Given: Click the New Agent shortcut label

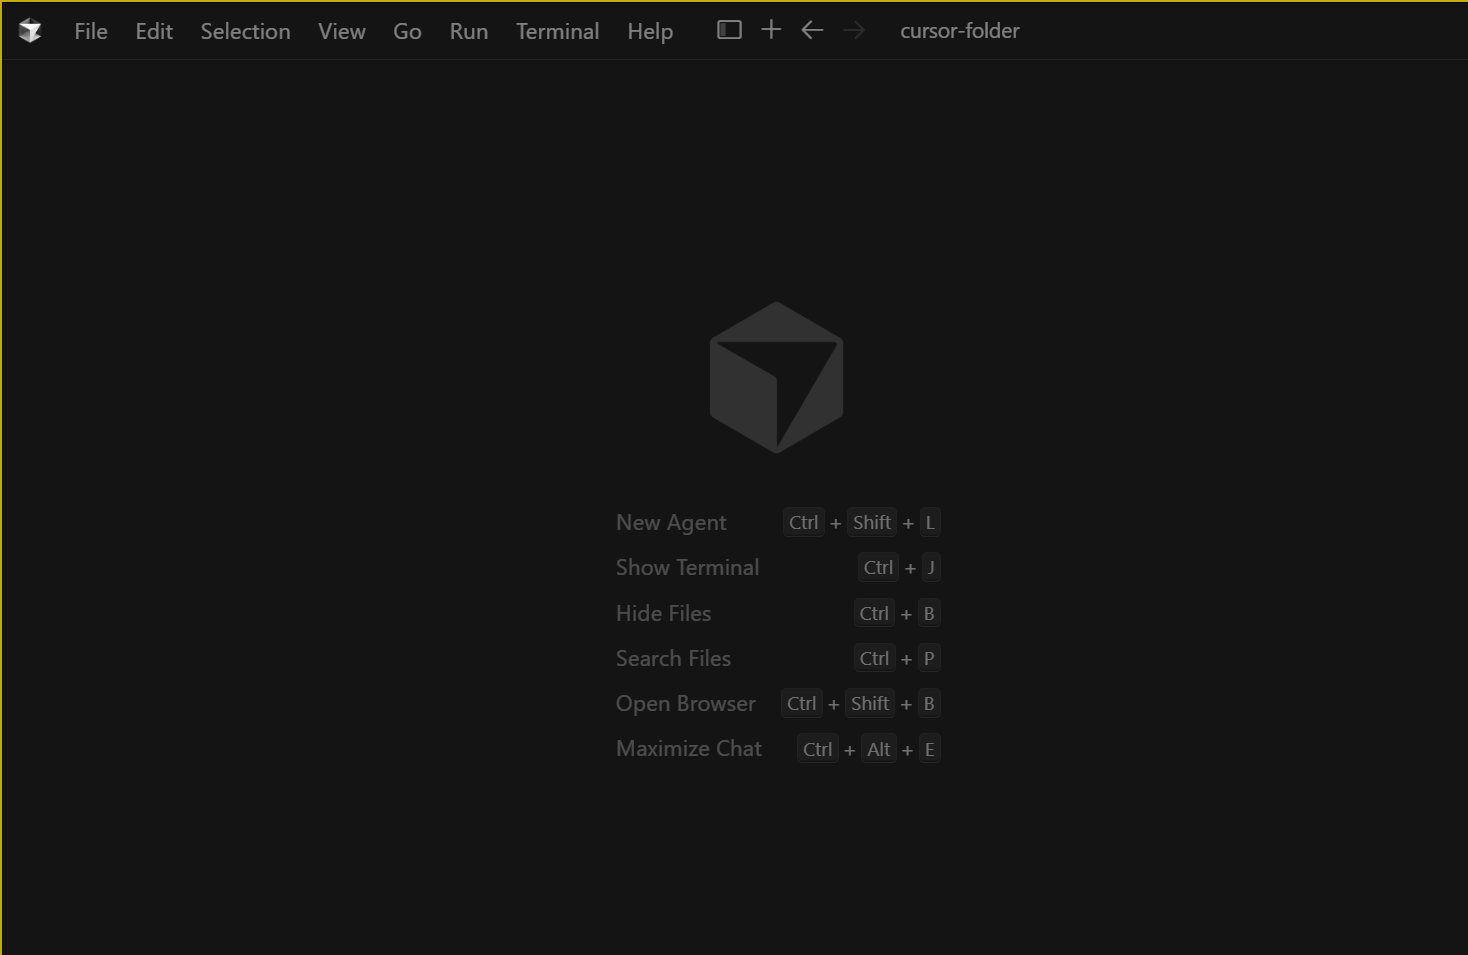Looking at the screenshot, I should 671,523.
